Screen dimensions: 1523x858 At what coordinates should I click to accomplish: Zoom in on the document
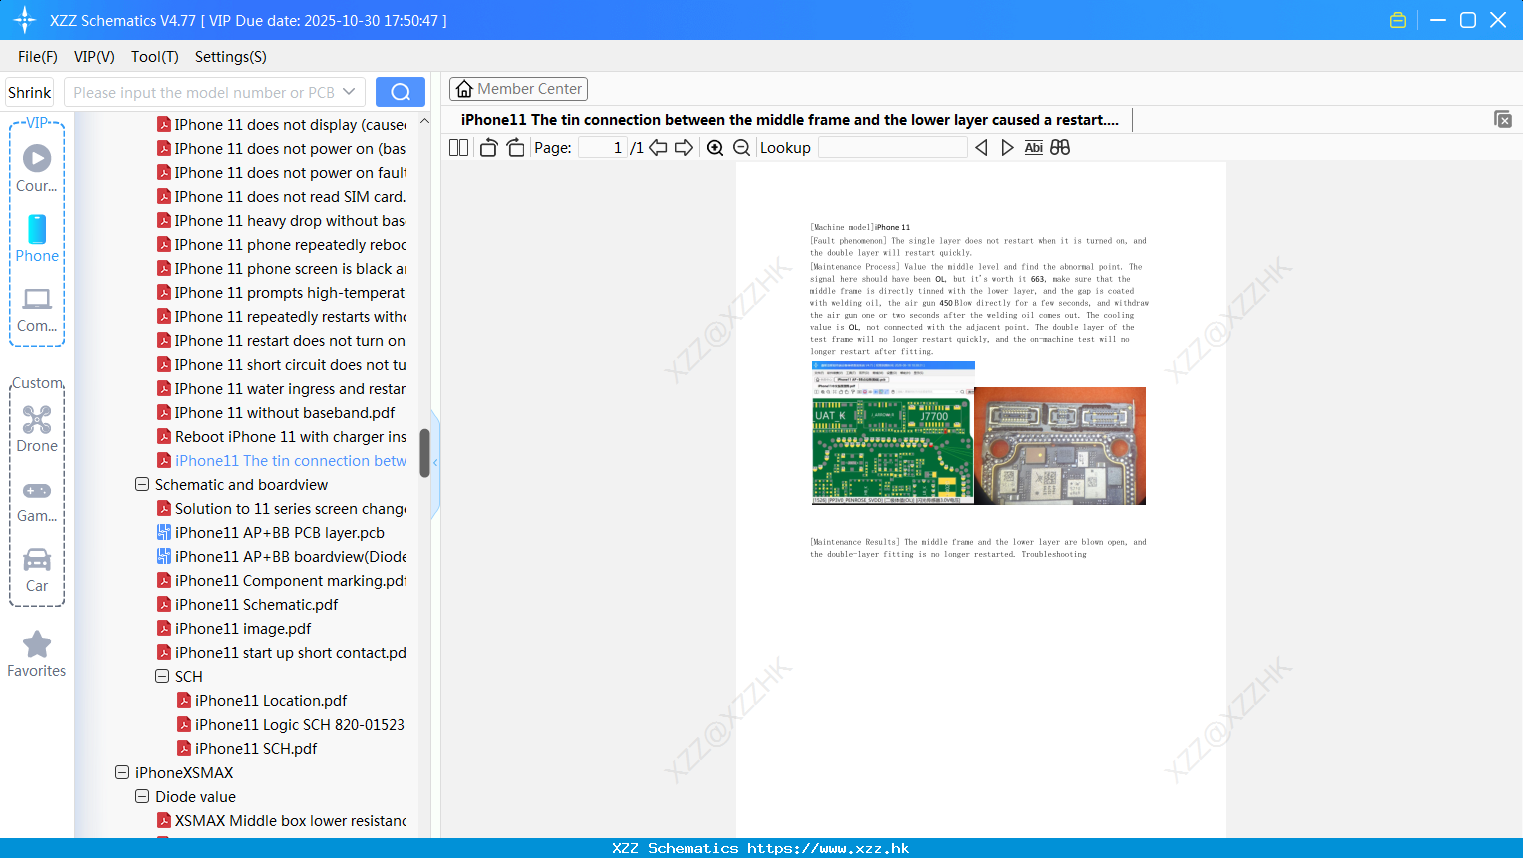715,148
